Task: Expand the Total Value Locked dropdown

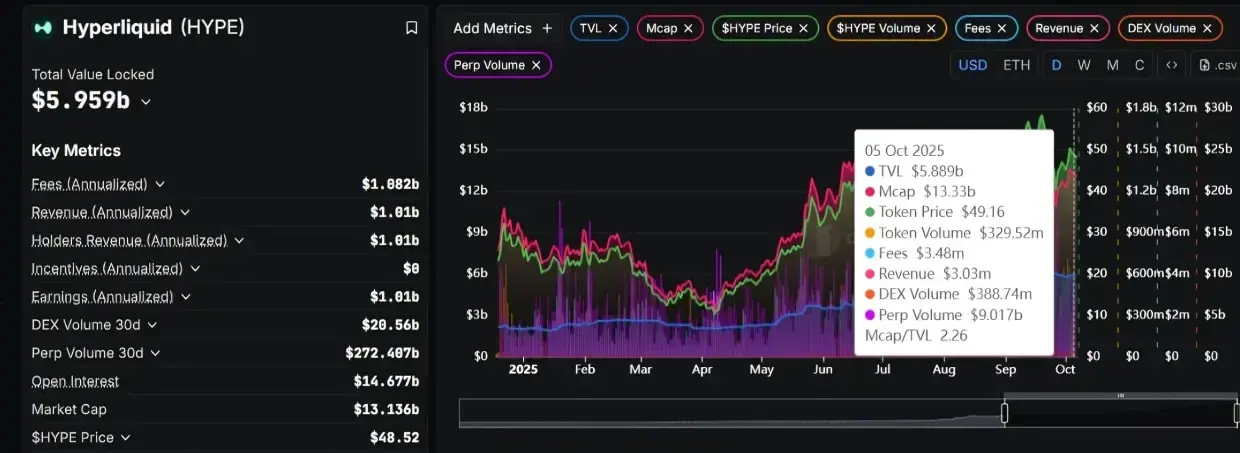Action: 146,101
